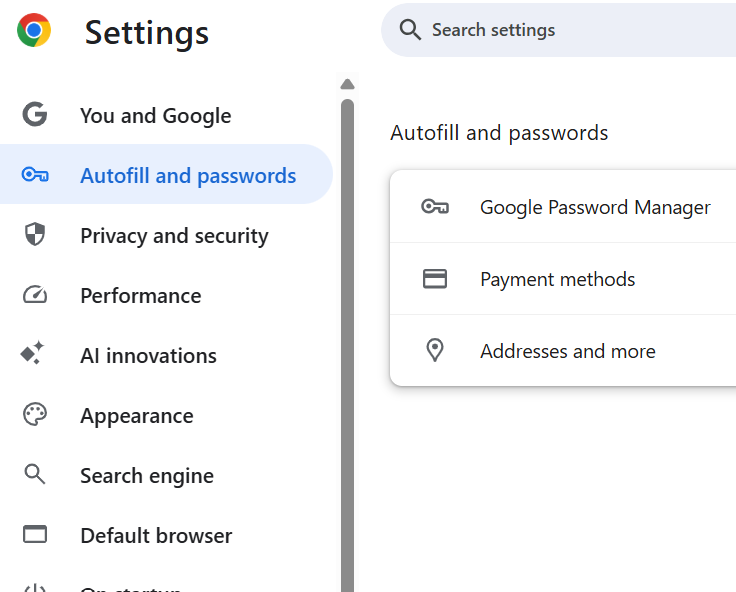Click the sidebar scrollbar up arrow
Image resolution: width=736 pixels, height=592 pixels.
pos(347,84)
